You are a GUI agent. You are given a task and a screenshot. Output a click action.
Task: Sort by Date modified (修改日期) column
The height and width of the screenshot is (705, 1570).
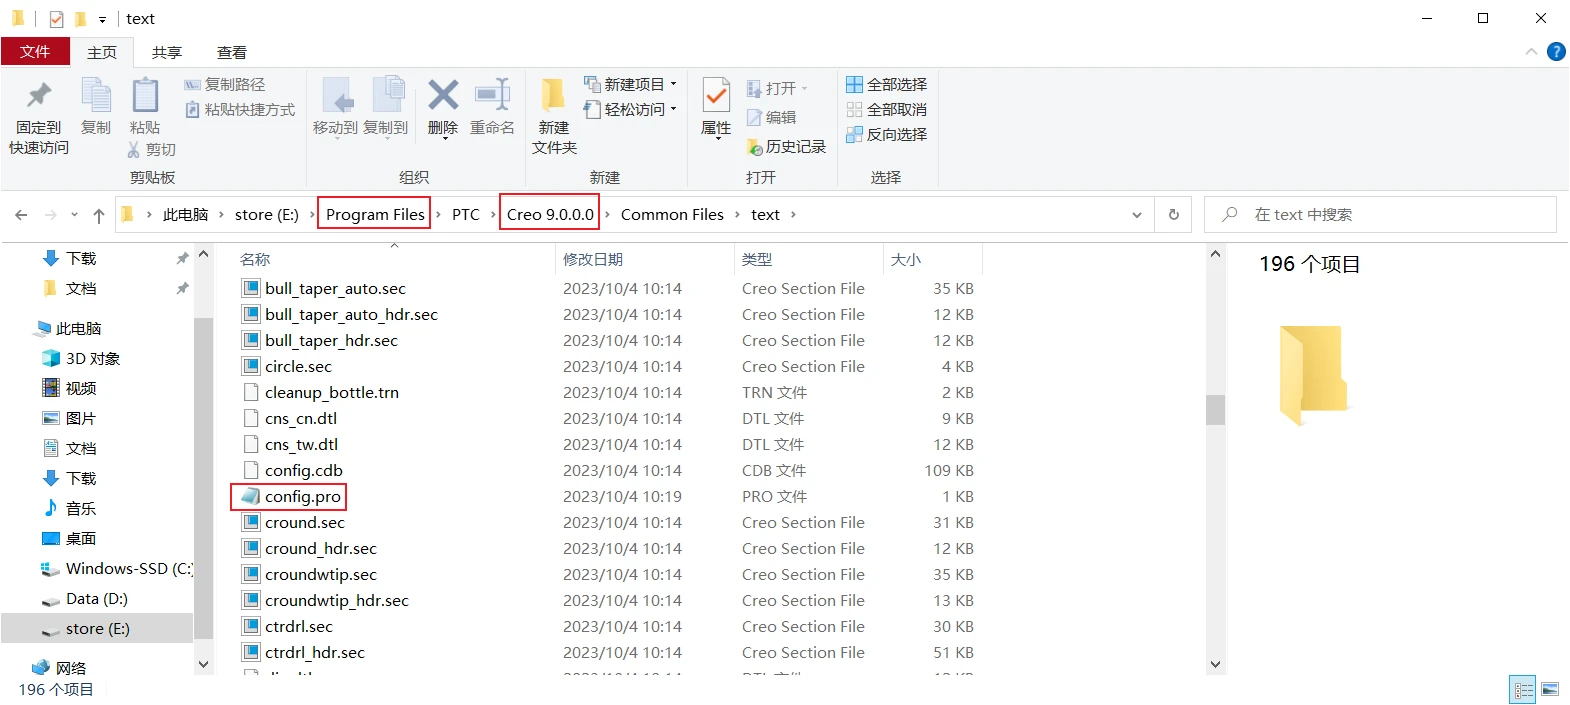(x=645, y=260)
